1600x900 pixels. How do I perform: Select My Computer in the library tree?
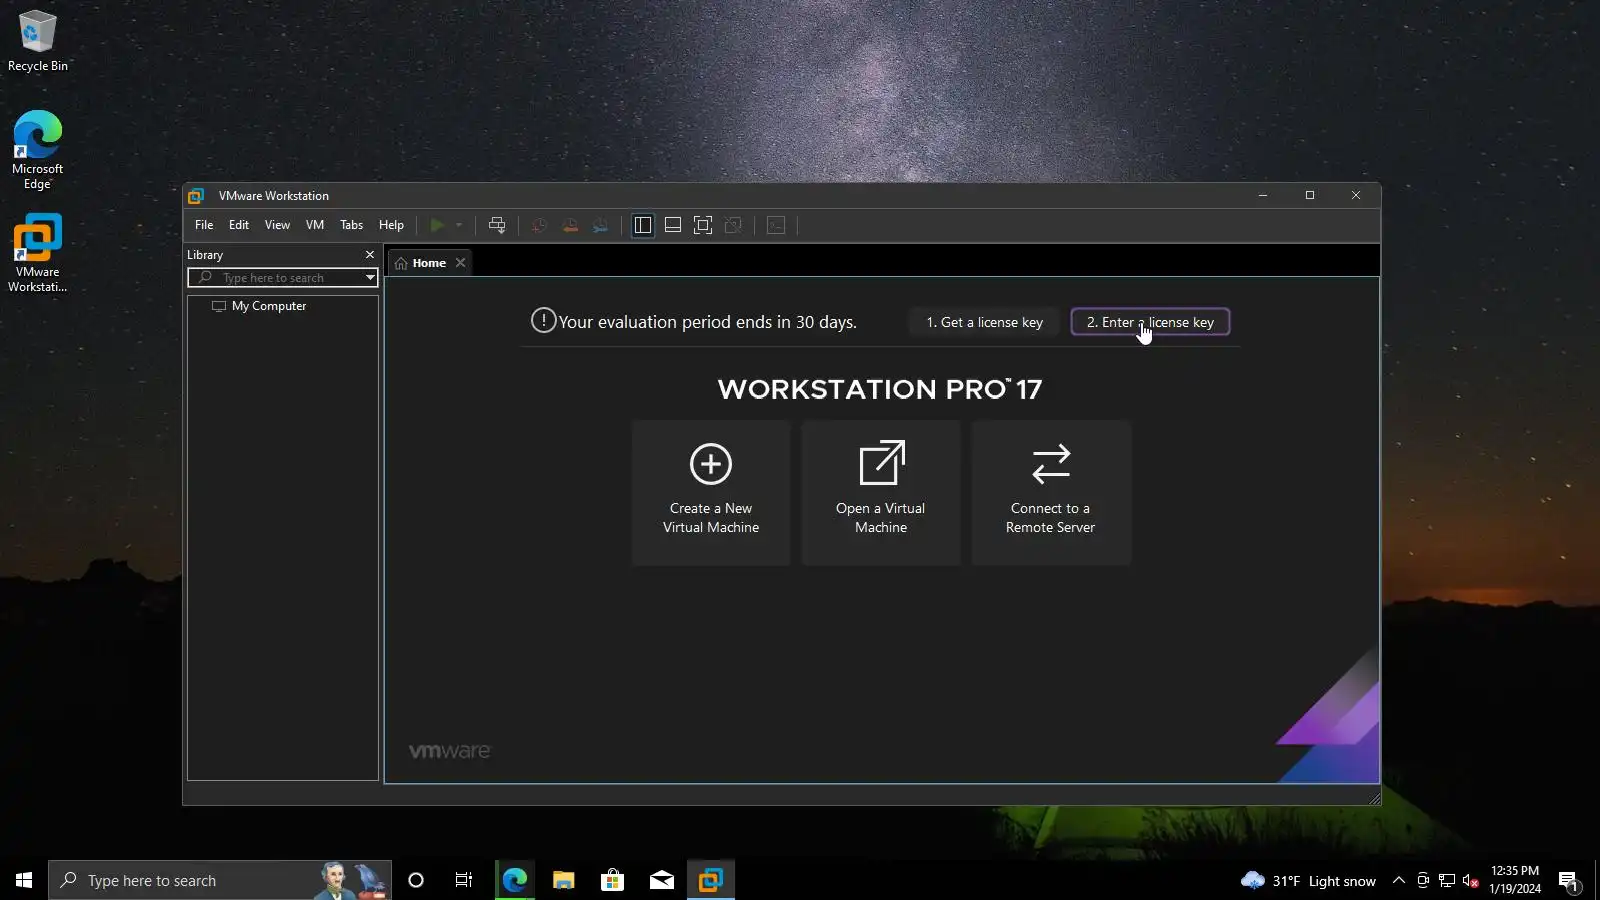269,306
